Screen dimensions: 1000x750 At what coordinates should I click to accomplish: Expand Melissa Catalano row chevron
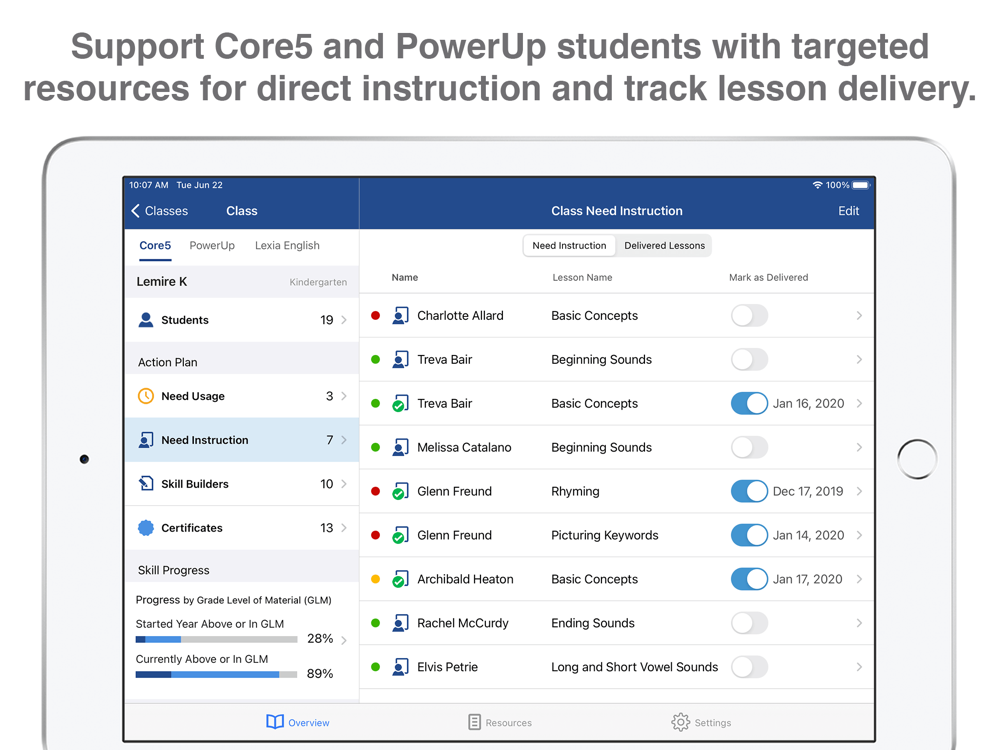pyautogui.click(x=859, y=448)
